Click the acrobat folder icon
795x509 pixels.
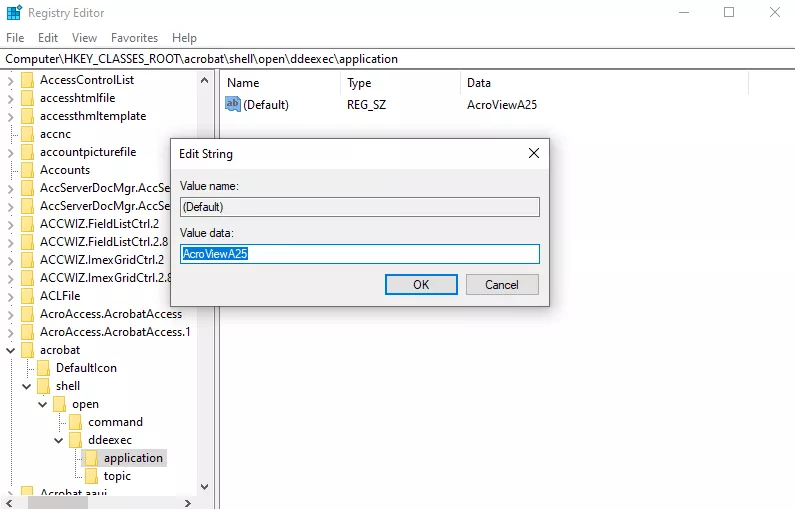(x=27, y=350)
